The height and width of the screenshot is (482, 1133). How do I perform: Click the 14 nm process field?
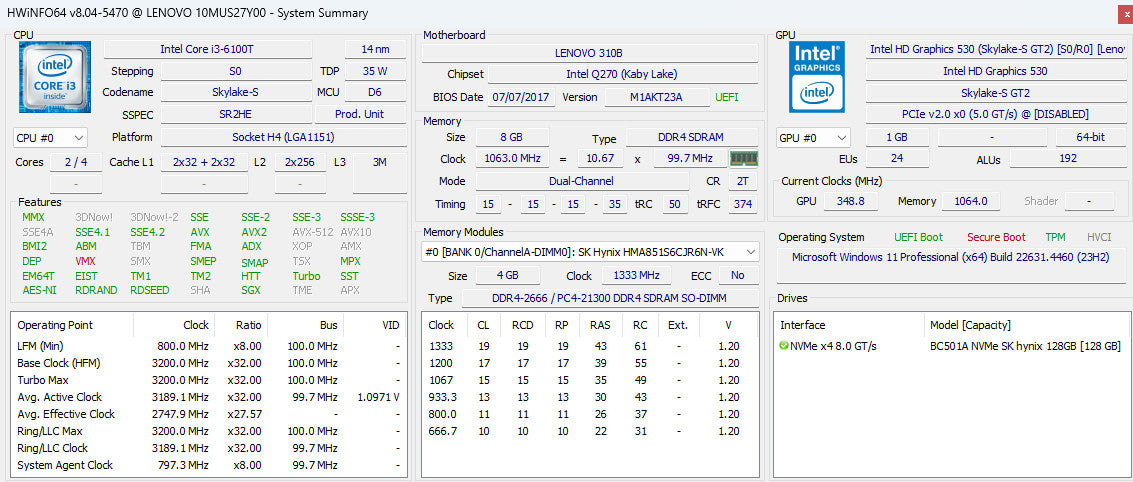(x=375, y=49)
